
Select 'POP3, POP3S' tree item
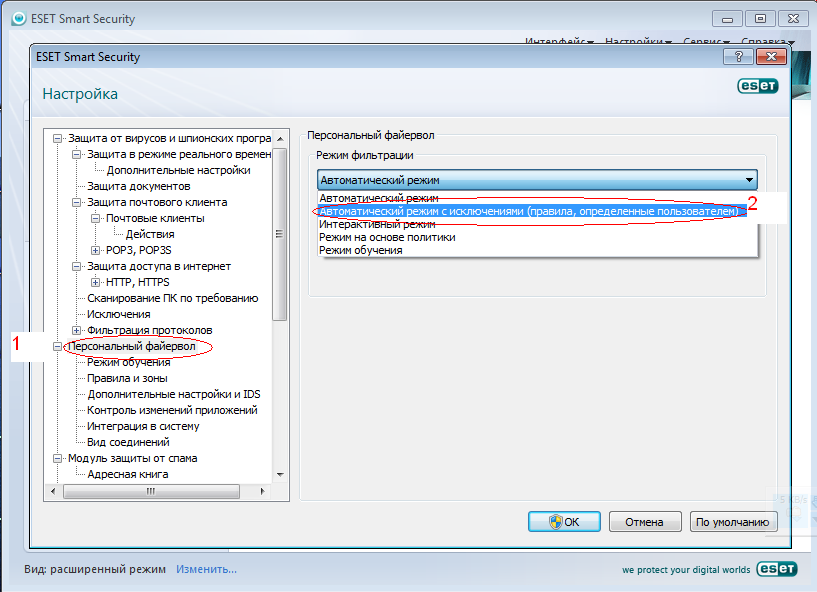(139, 250)
